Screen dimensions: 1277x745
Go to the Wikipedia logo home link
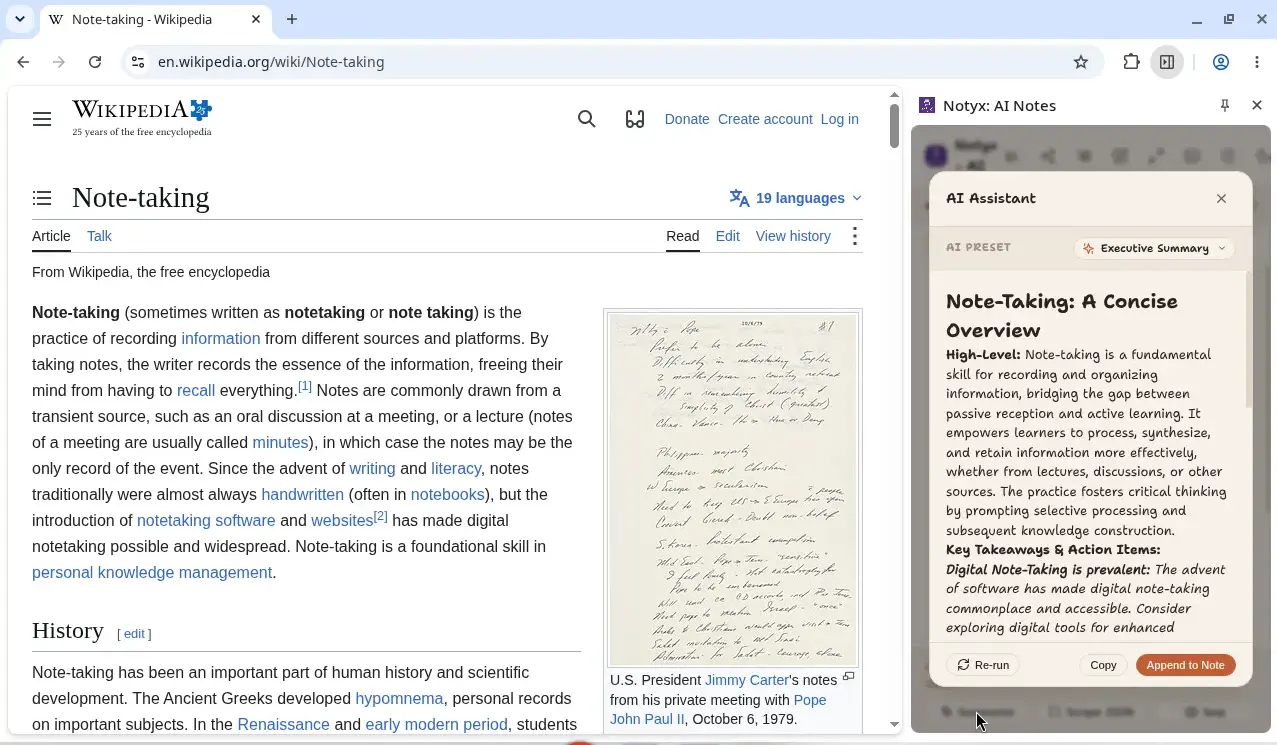click(x=142, y=118)
